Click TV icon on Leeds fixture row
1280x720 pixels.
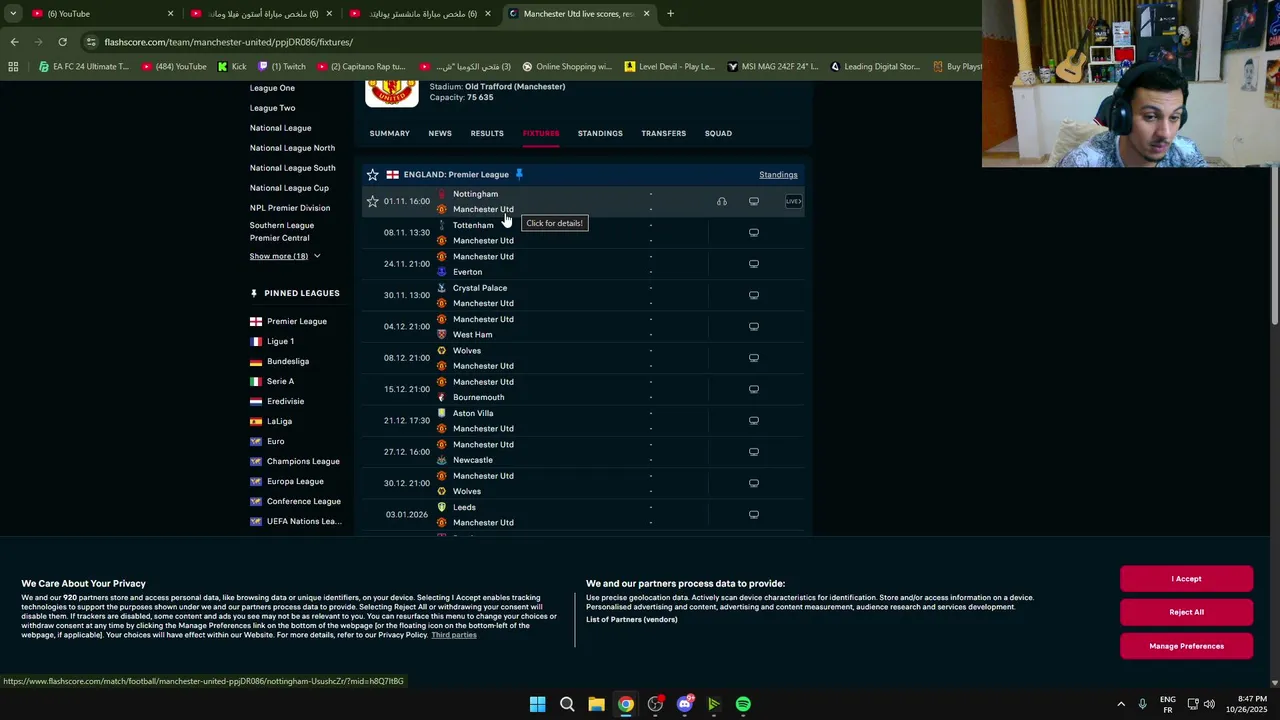(x=754, y=514)
